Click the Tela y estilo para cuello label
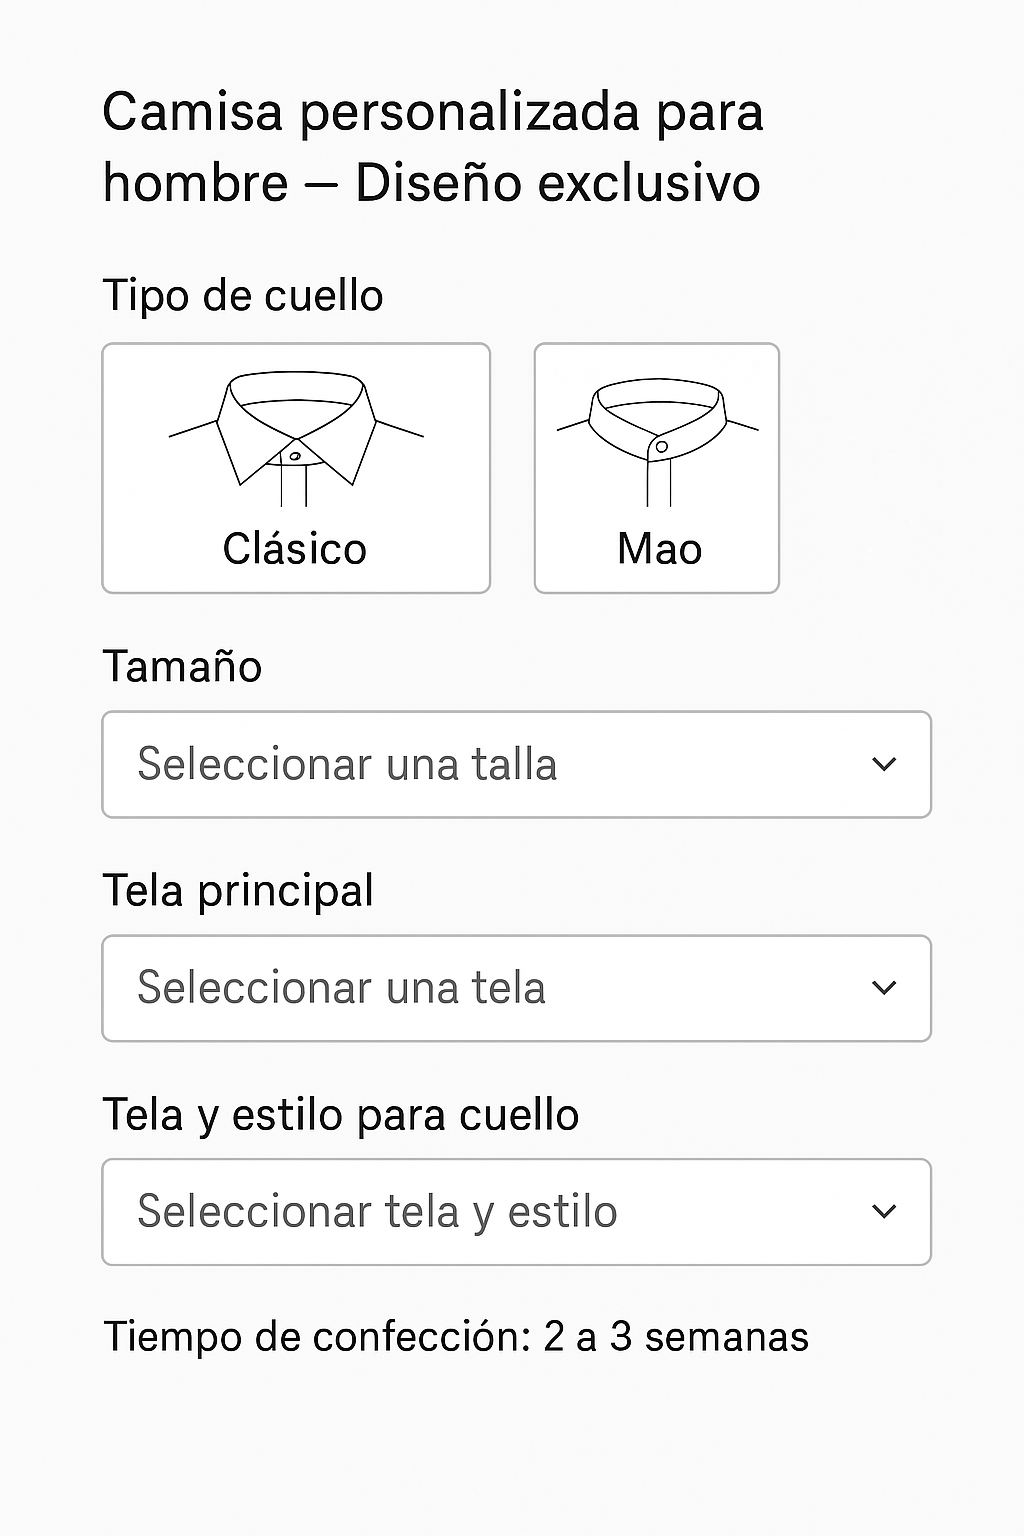This screenshot has width=1024, height=1536. (341, 1115)
